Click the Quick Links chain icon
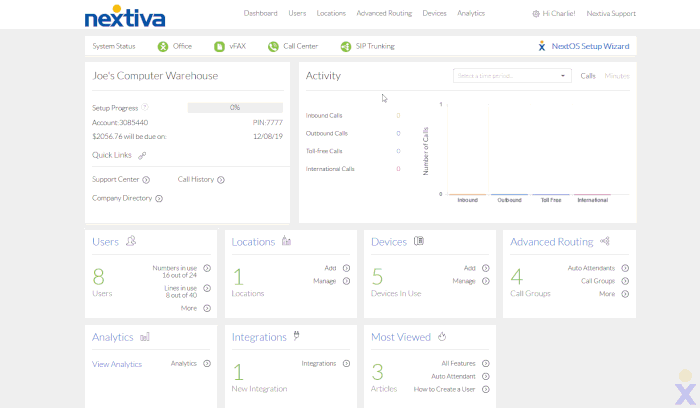 click(x=142, y=155)
